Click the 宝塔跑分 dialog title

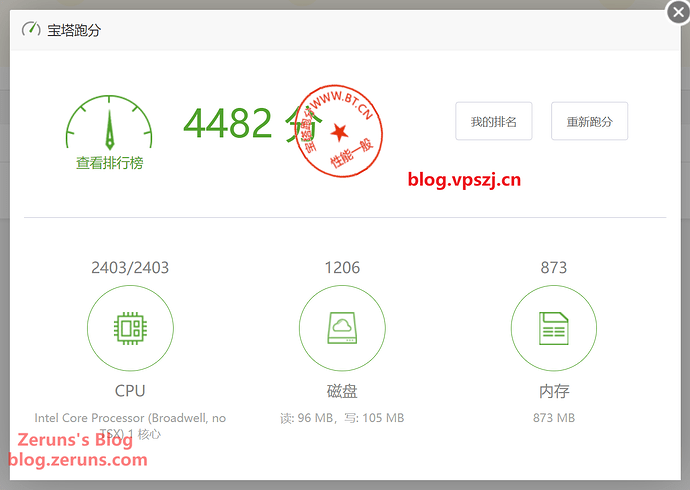(74, 30)
